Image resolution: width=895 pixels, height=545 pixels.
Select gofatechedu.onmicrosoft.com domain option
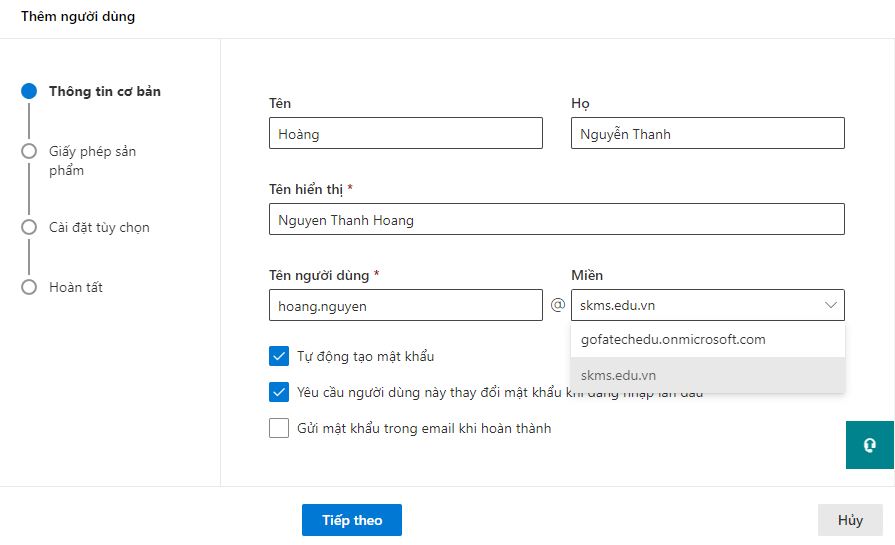tap(673, 339)
